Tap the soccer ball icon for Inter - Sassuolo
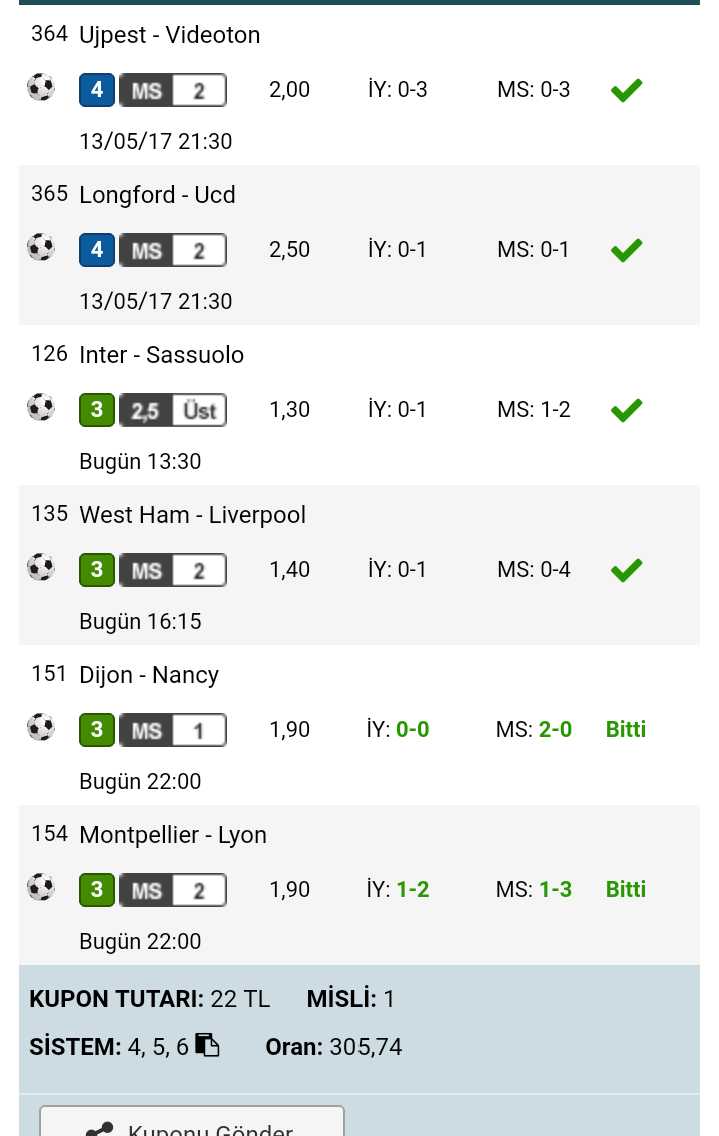The width and height of the screenshot is (719, 1136). pos(41,408)
